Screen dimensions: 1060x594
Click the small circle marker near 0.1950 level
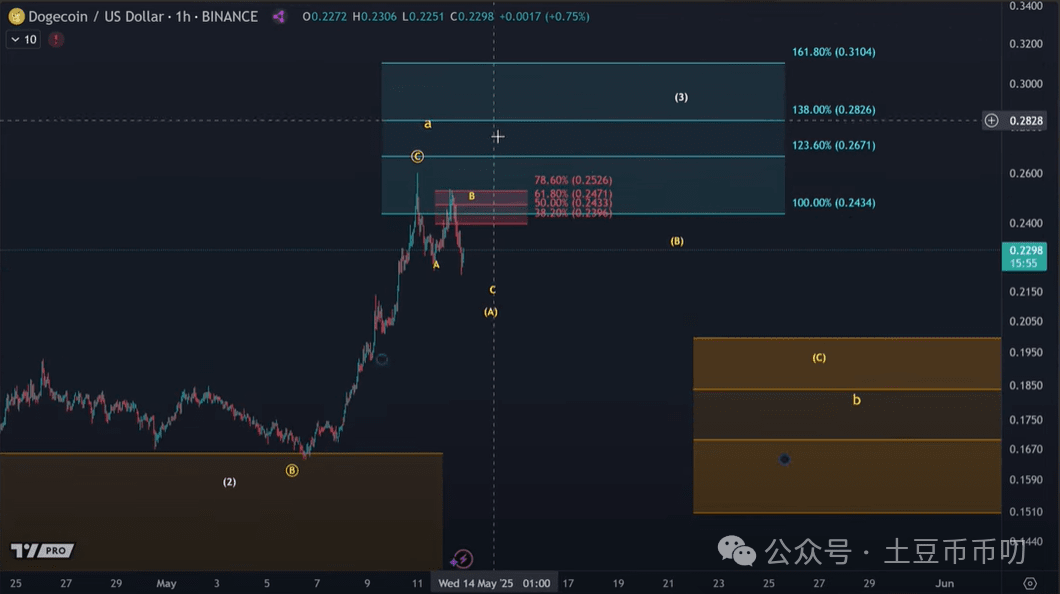[382, 360]
